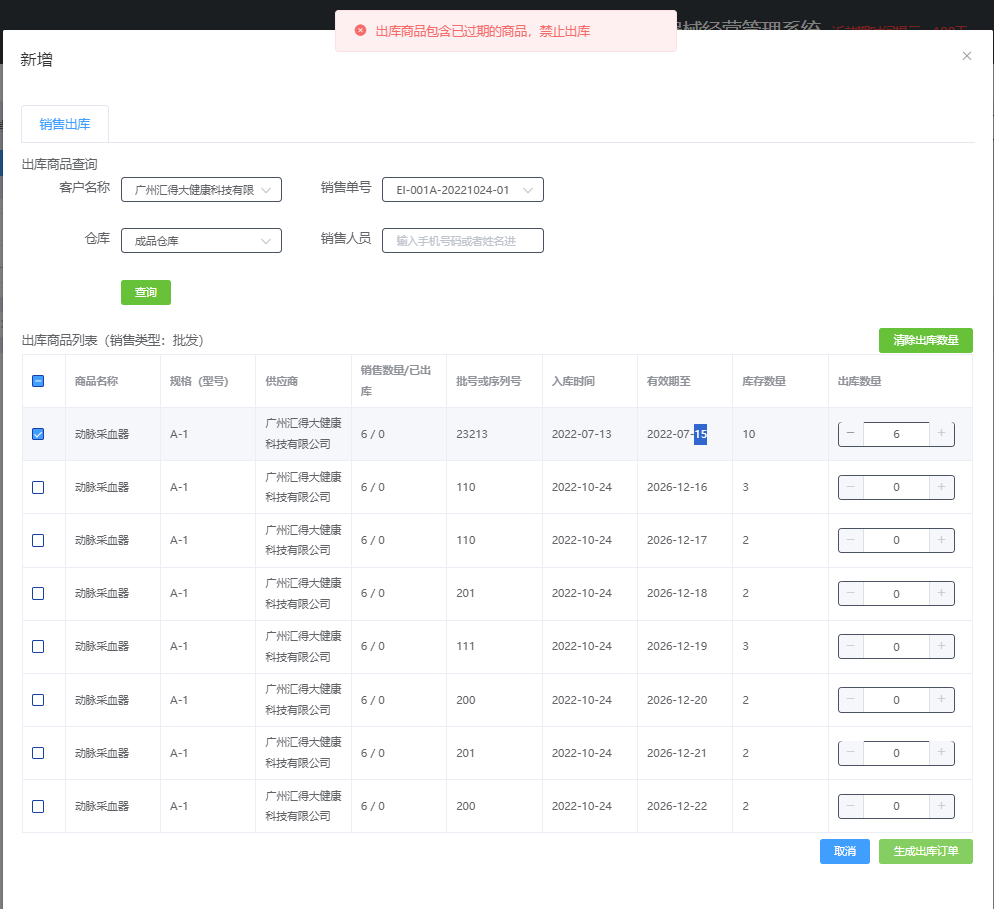The image size is (994, 909).
Task: Increase quantity for row expiring 2026-12-20
Action: pyautogui.click(x=941, y=700)
